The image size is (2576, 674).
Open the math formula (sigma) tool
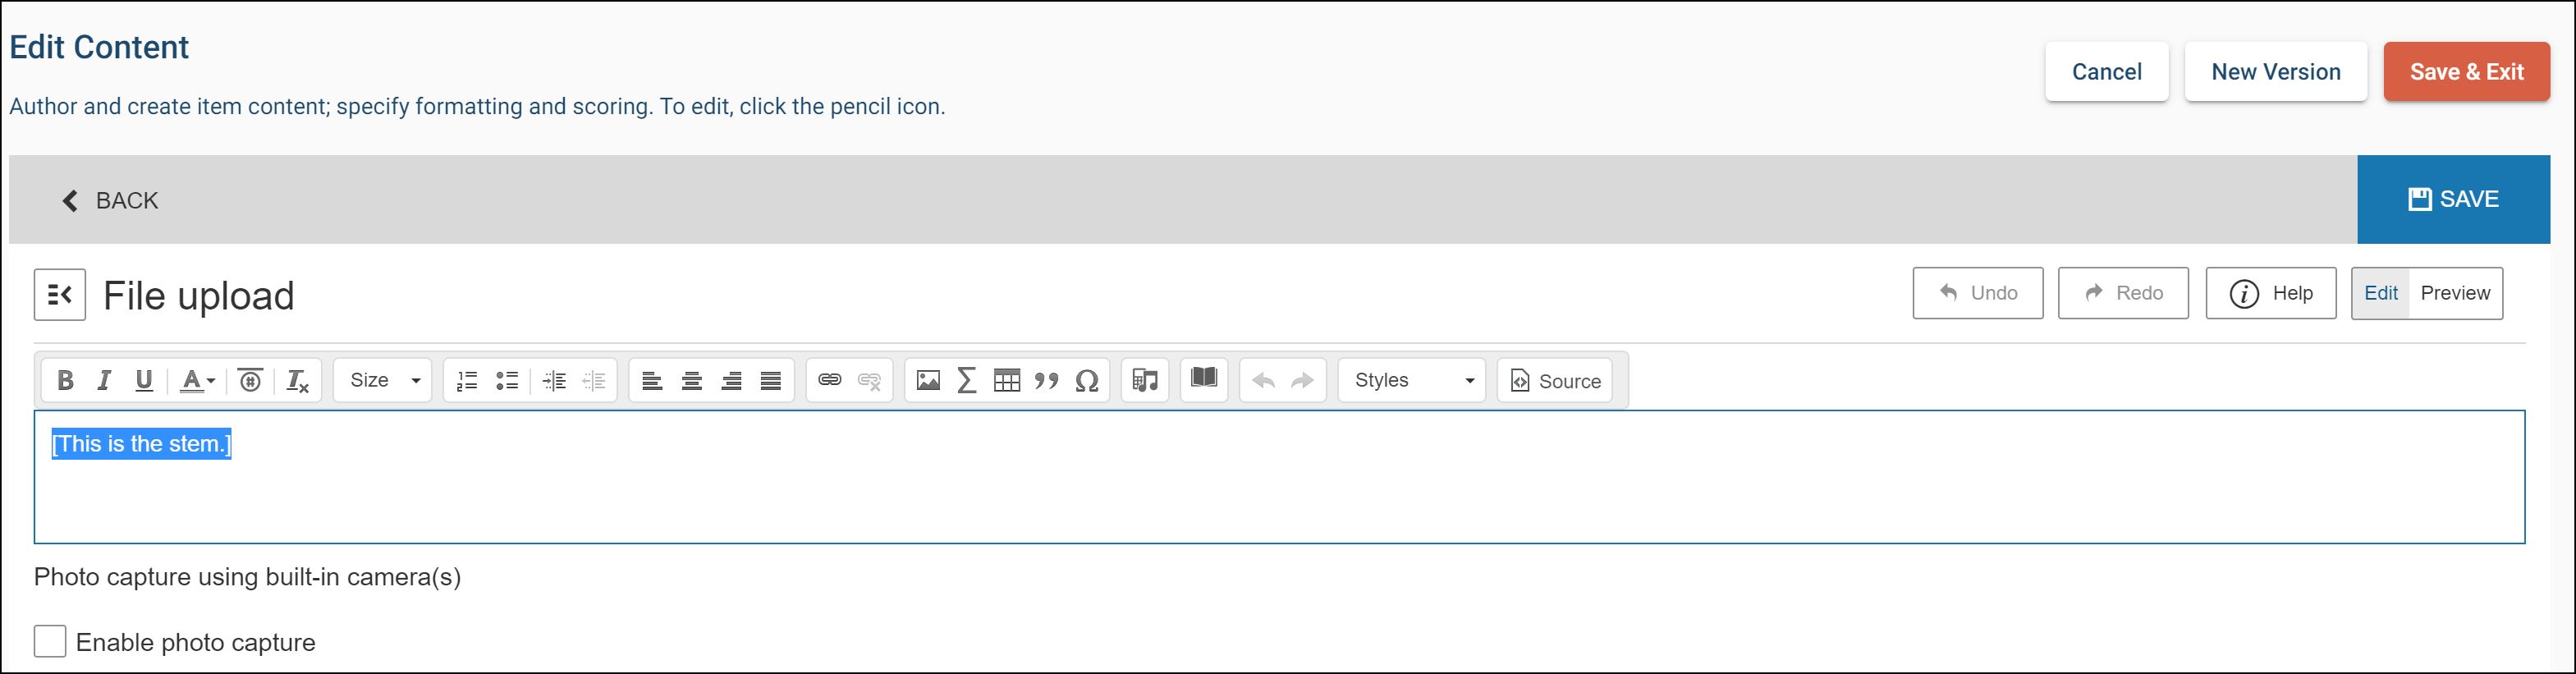pyautogui.click(x=967, y=380)
